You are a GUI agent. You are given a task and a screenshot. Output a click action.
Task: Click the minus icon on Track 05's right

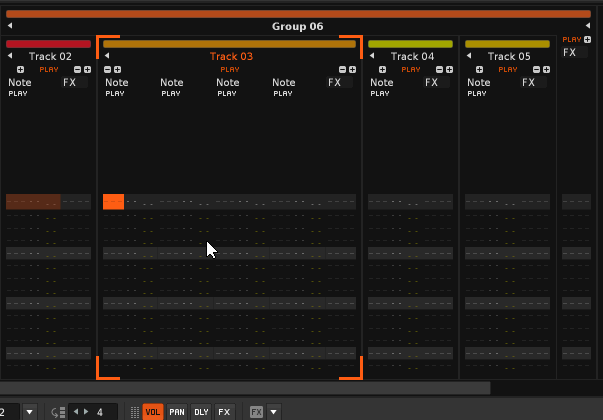(535, 70)
